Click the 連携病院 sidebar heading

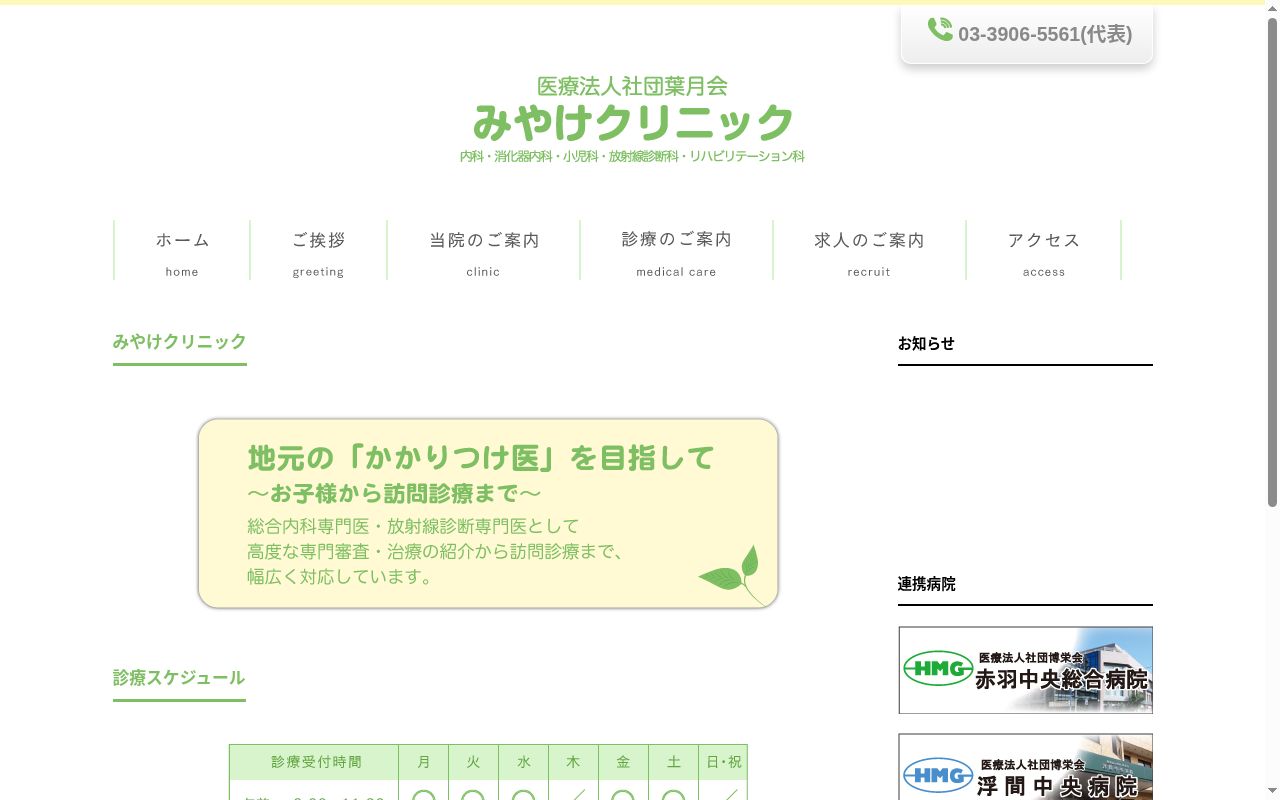(x=927, y=584)
